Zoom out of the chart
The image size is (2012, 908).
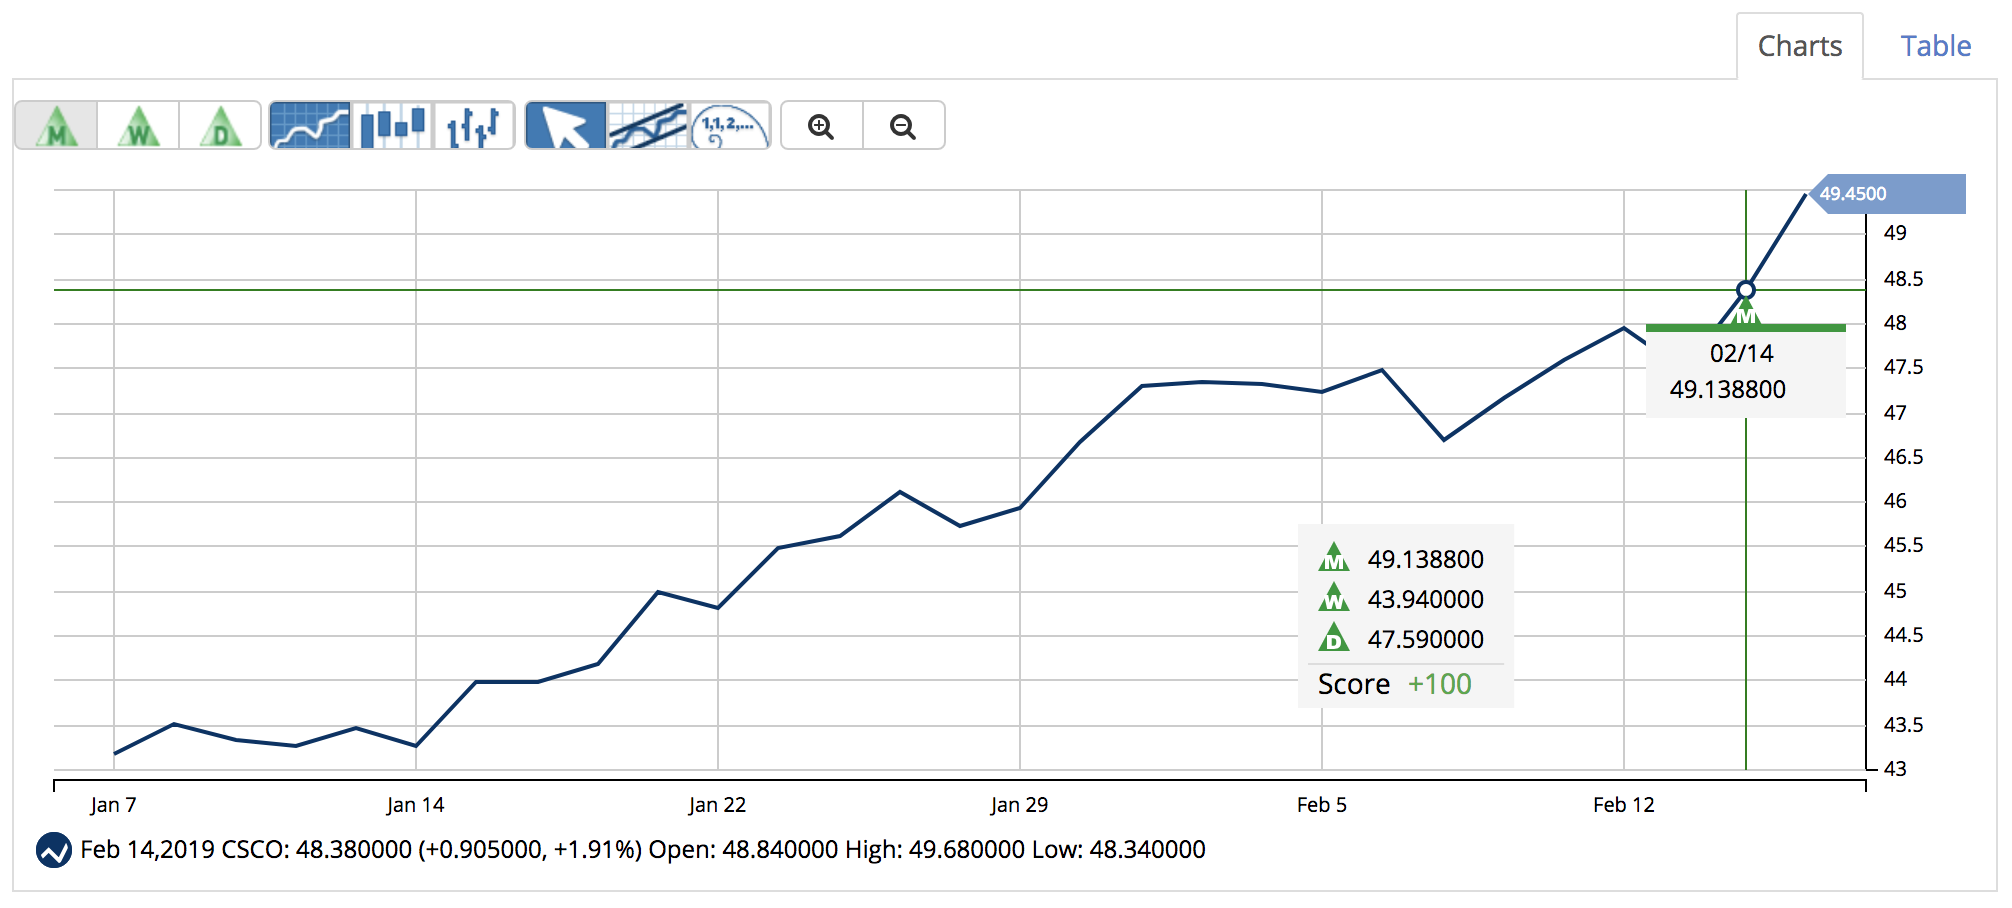[x=903, y=126]
